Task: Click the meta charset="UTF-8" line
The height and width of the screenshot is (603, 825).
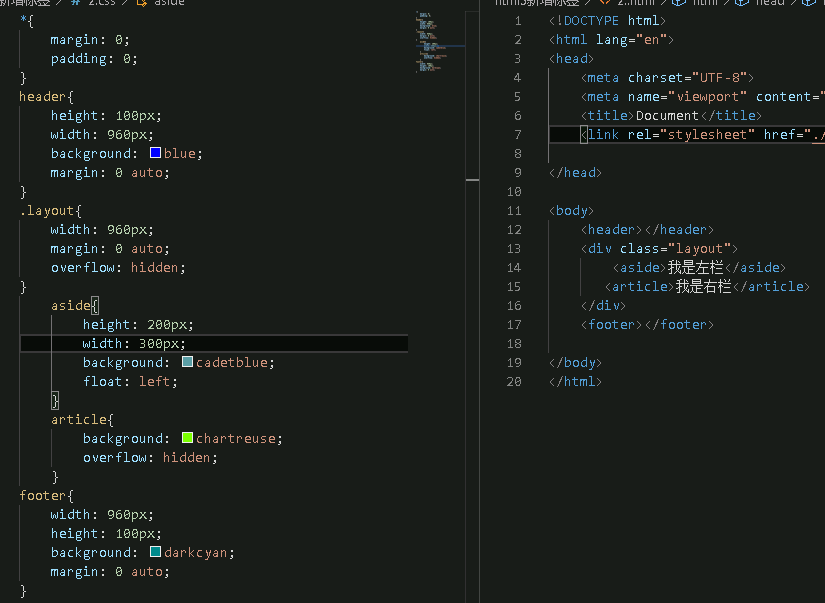Action: [x=667, y=77]
